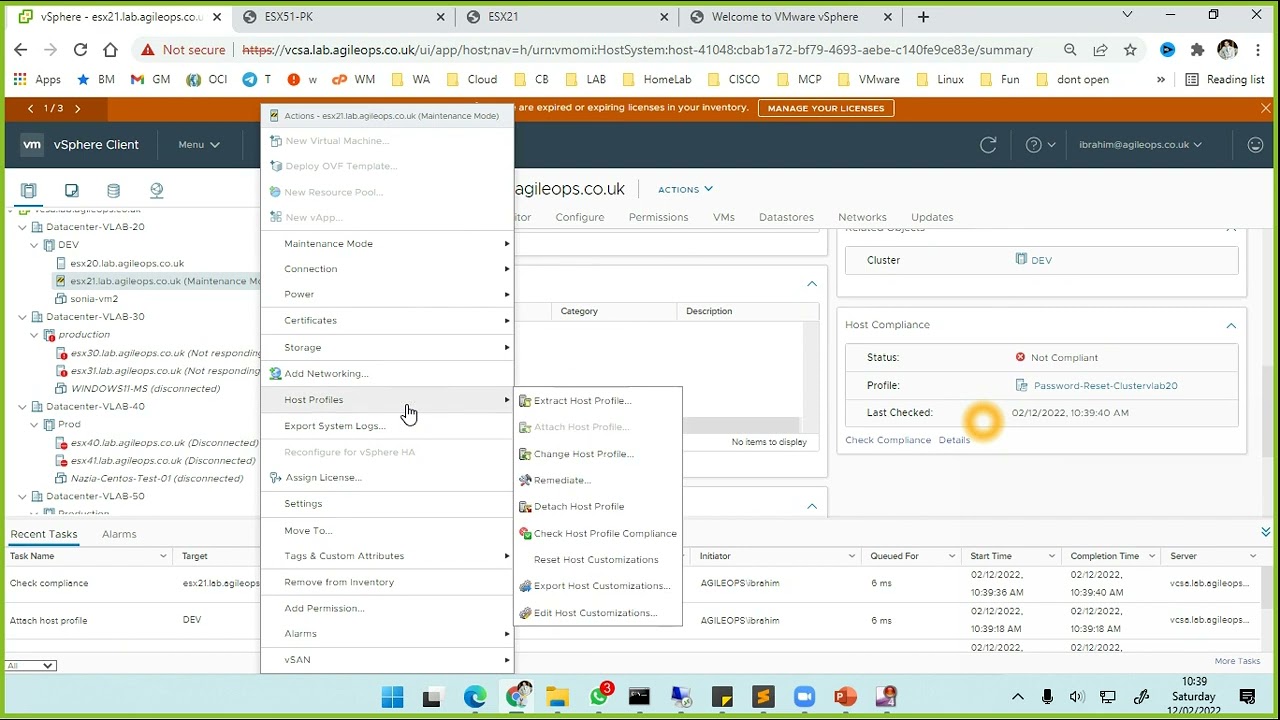Dismiss the license warning banner
This screenshot has width=1280, height=720.
click(1266, 108)
